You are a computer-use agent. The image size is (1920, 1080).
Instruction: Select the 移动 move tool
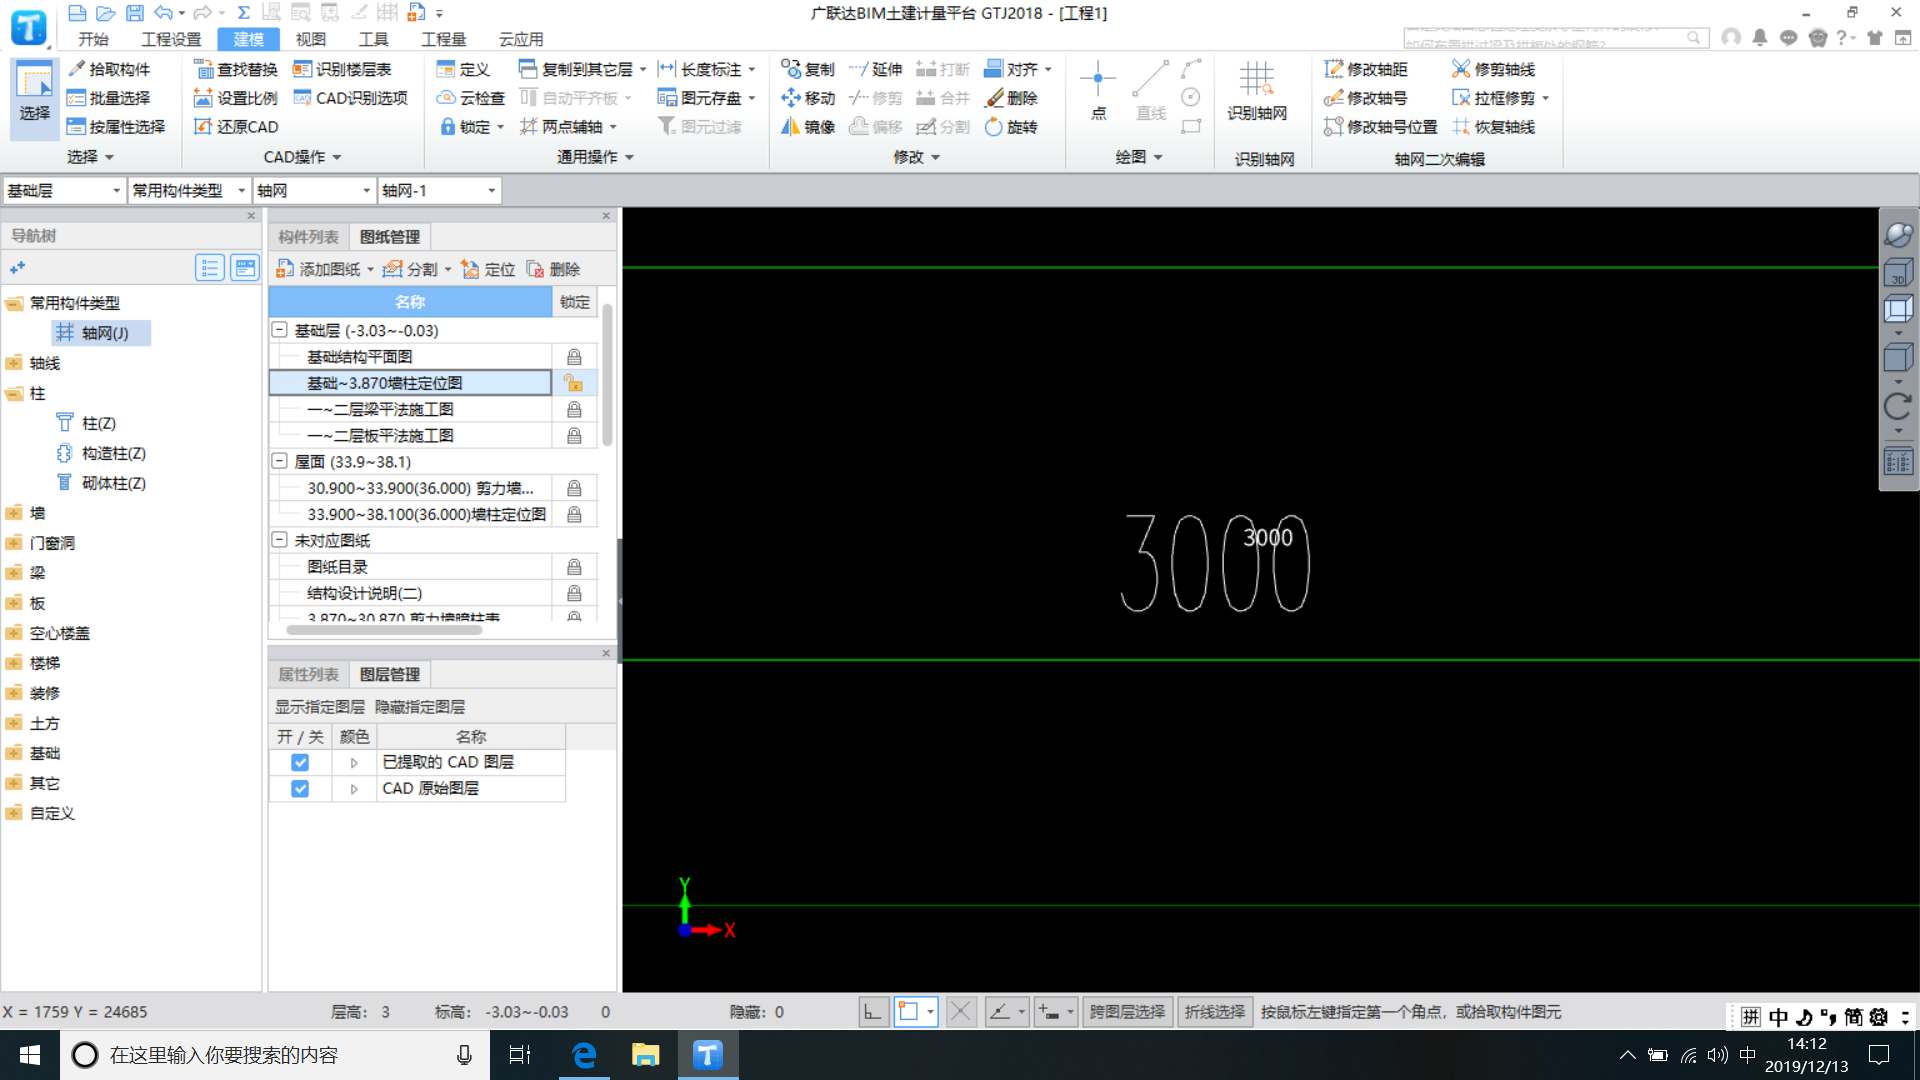click(808, 98)
